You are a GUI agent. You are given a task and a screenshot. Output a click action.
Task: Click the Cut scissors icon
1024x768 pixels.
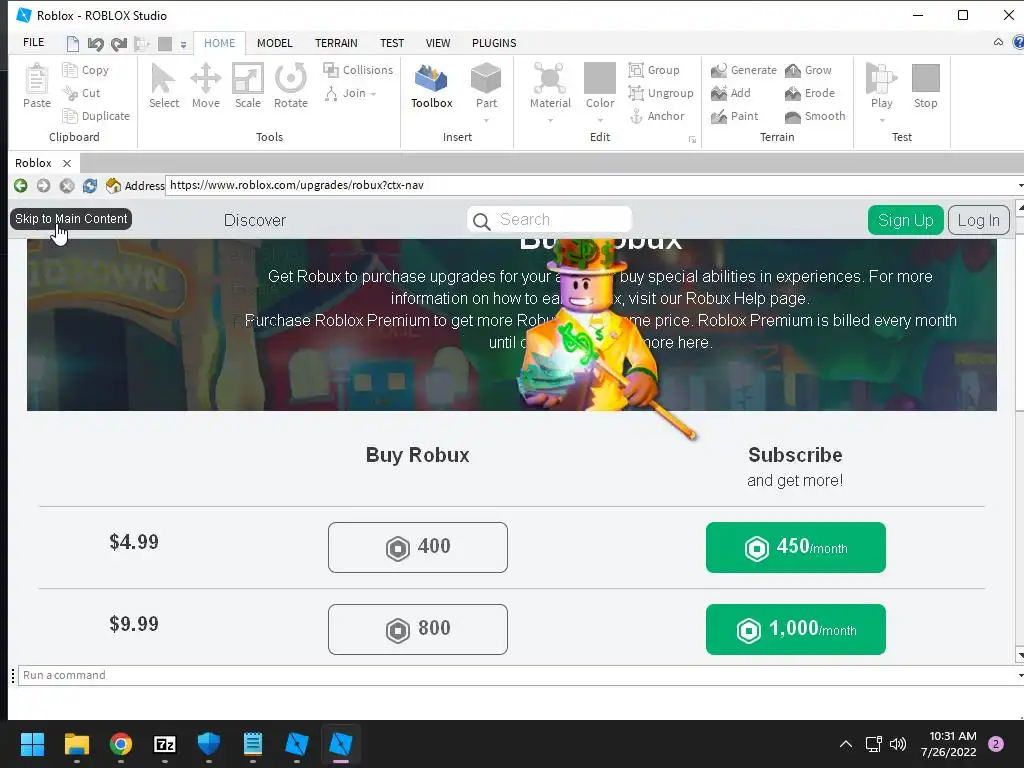click(x=69, y=93)
